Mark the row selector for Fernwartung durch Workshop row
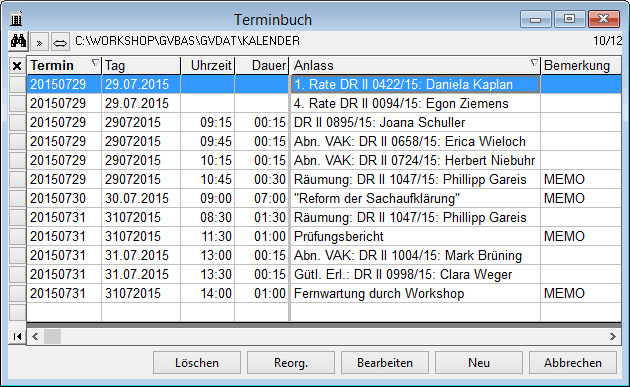 click(17, 293)
